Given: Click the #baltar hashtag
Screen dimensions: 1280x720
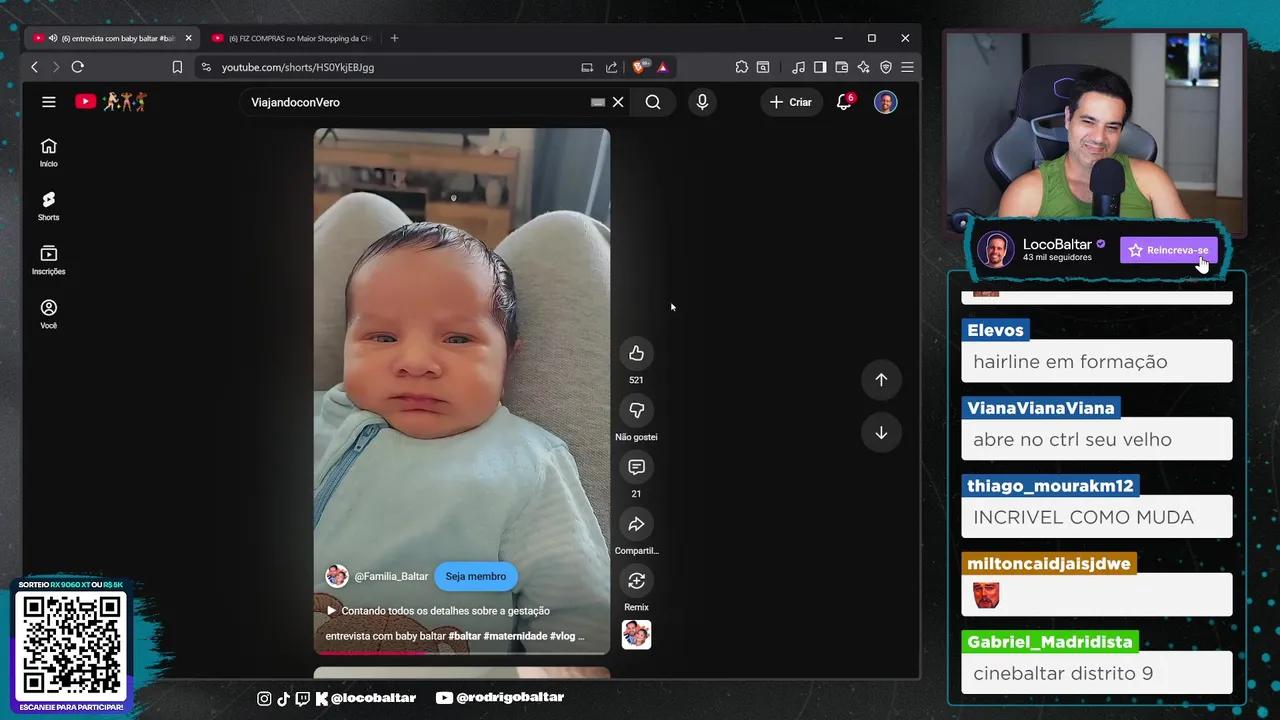Looking at the screenshot, I should point(464,636).
